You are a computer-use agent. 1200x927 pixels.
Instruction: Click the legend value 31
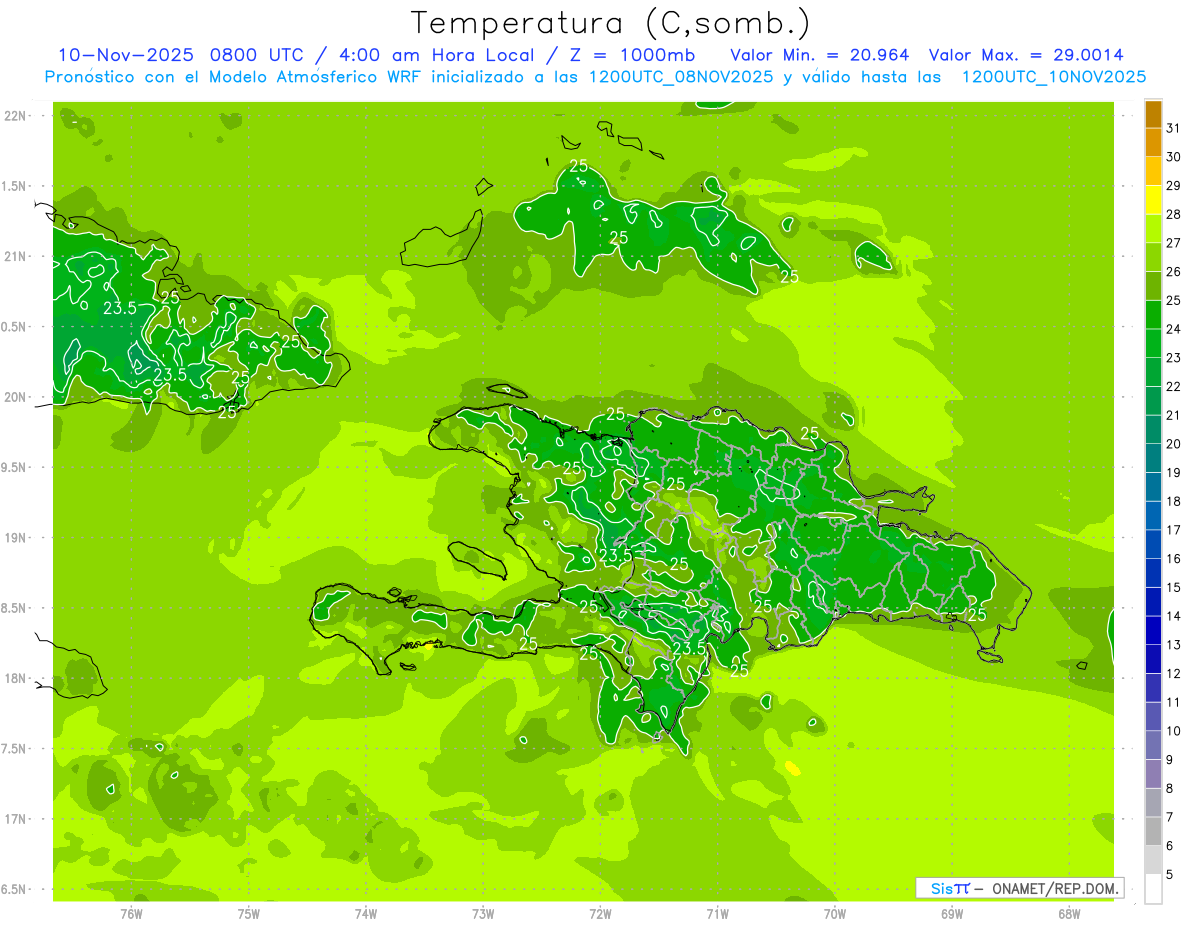[1174, 128]
